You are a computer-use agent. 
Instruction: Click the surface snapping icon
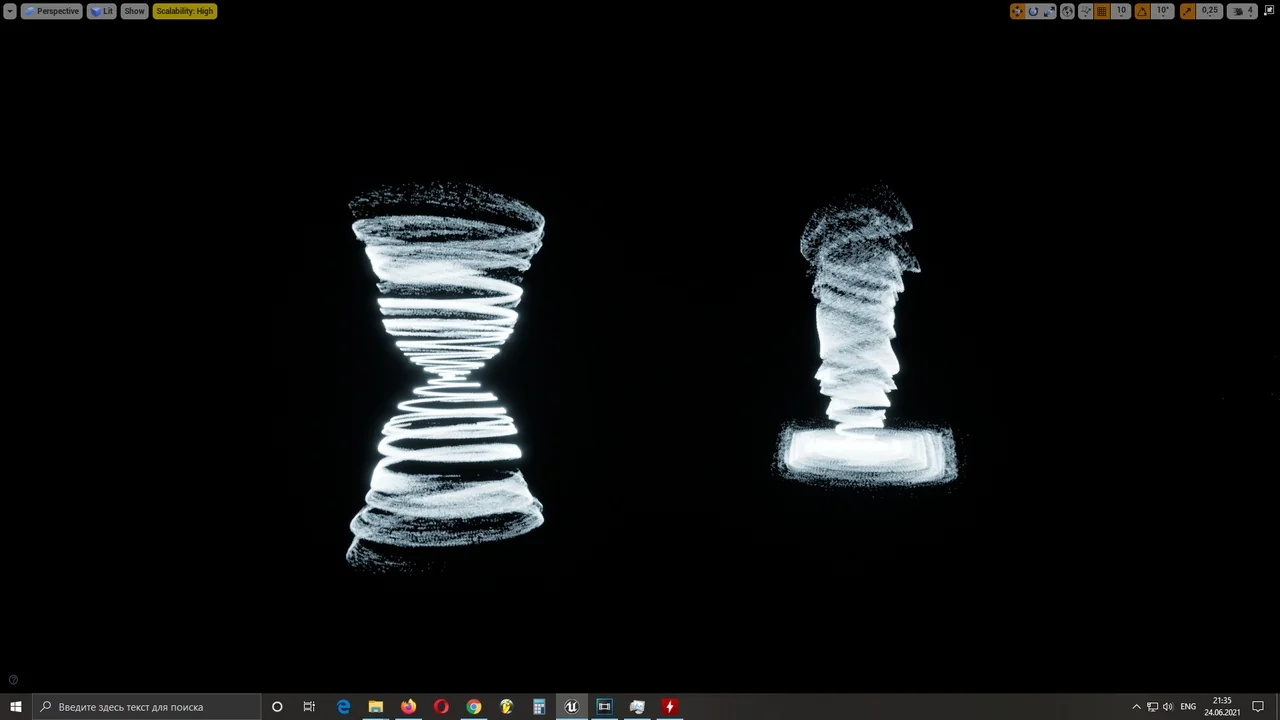1085,11
